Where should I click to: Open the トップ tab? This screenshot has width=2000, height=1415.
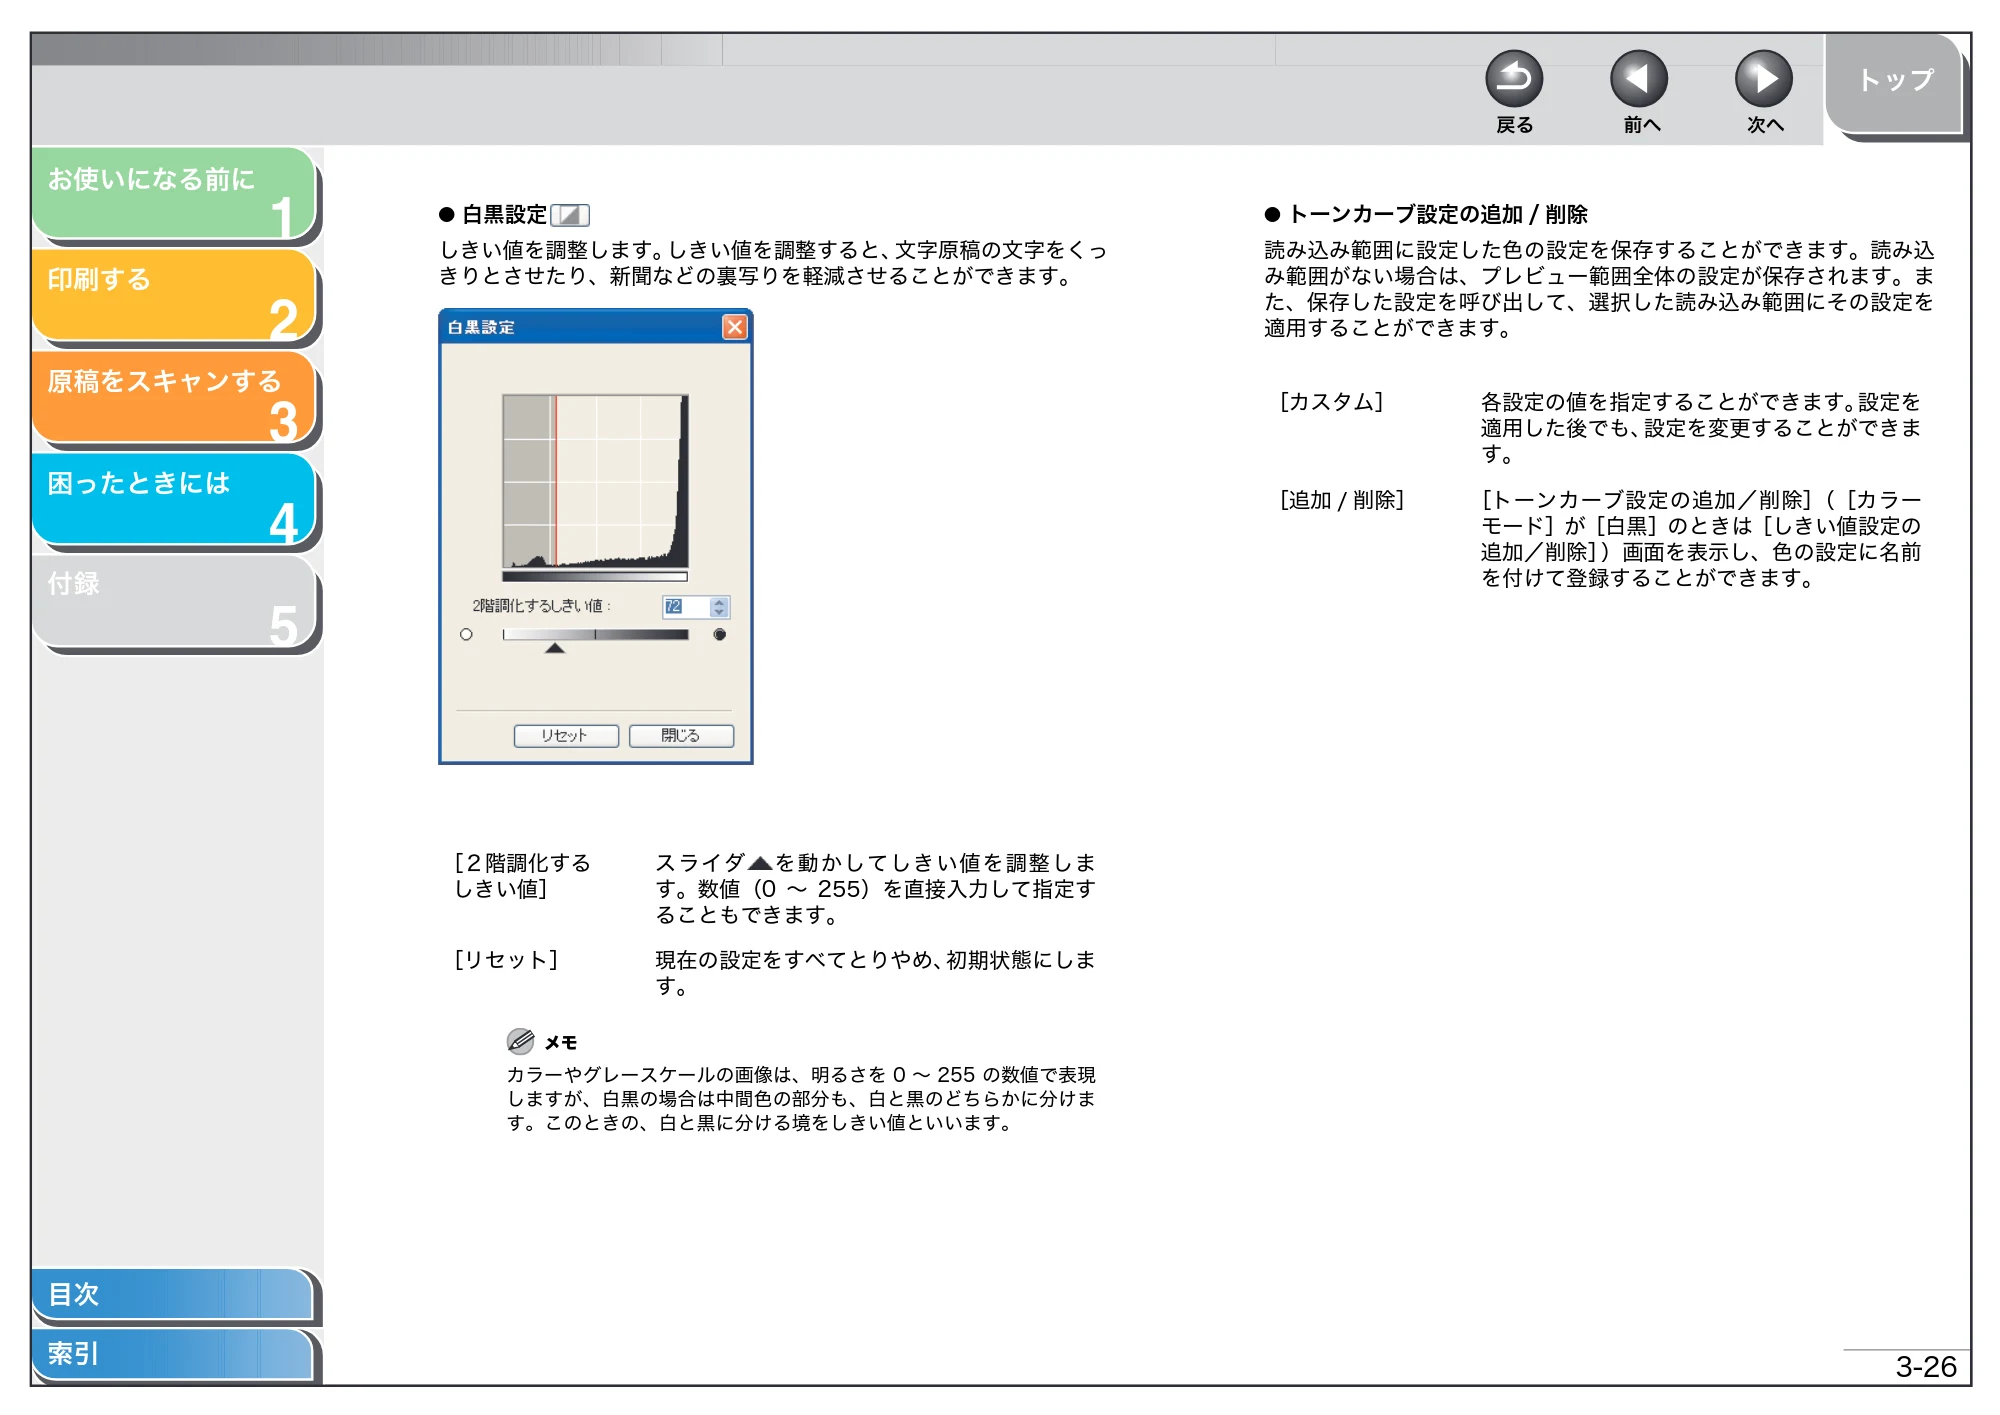tap(1894, 84)
